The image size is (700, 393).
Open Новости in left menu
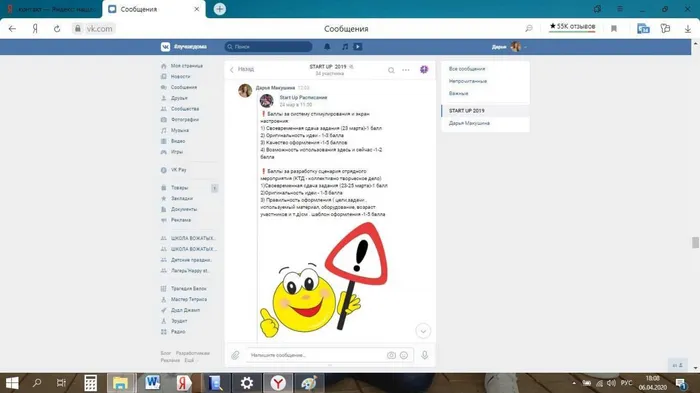180,76
